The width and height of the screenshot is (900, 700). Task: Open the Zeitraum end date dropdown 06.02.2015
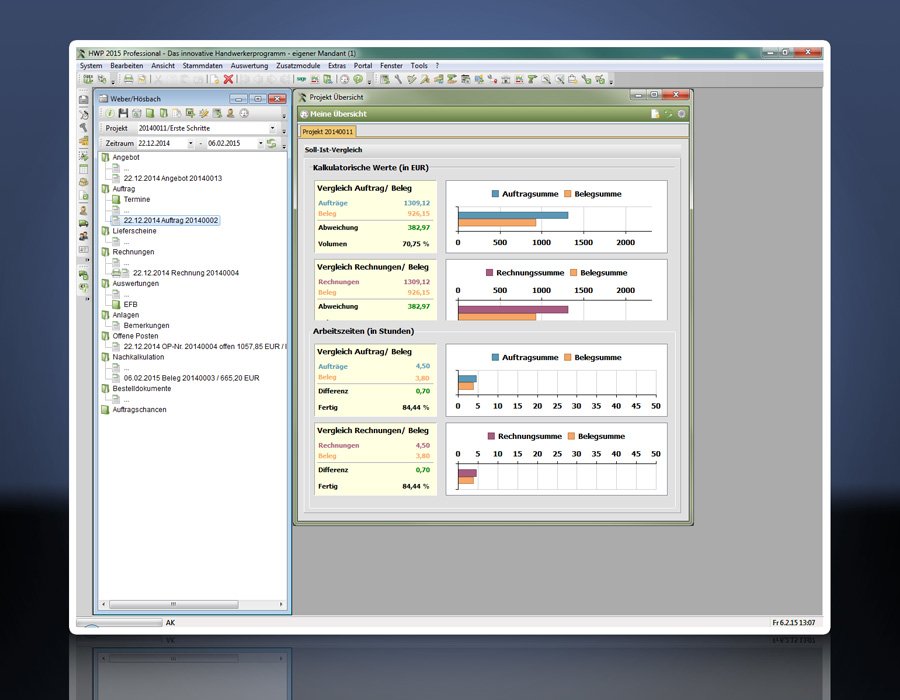261,144
